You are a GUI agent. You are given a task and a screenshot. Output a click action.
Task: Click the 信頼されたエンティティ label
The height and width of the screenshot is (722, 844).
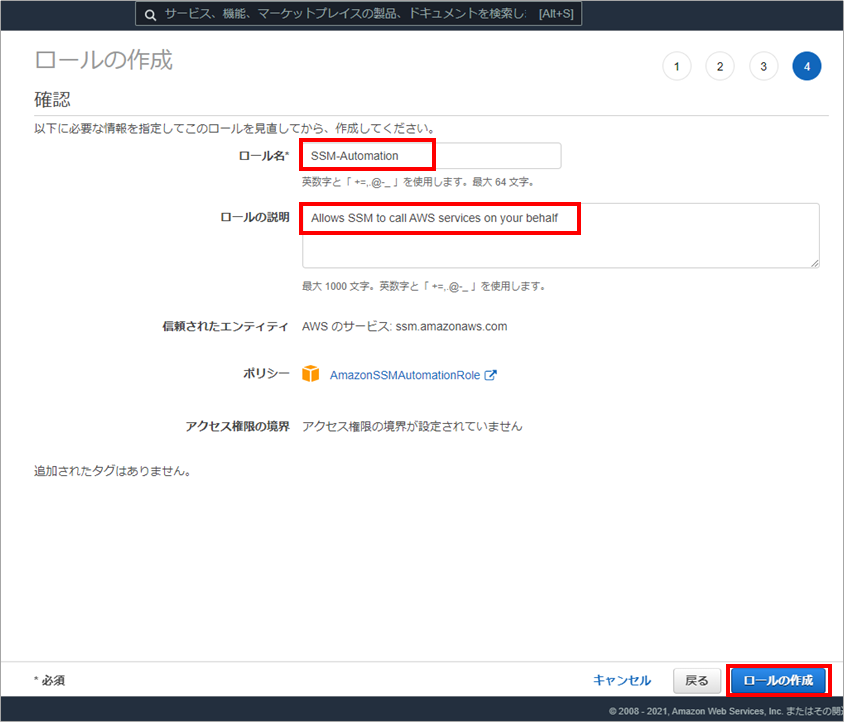pos(226,326)
